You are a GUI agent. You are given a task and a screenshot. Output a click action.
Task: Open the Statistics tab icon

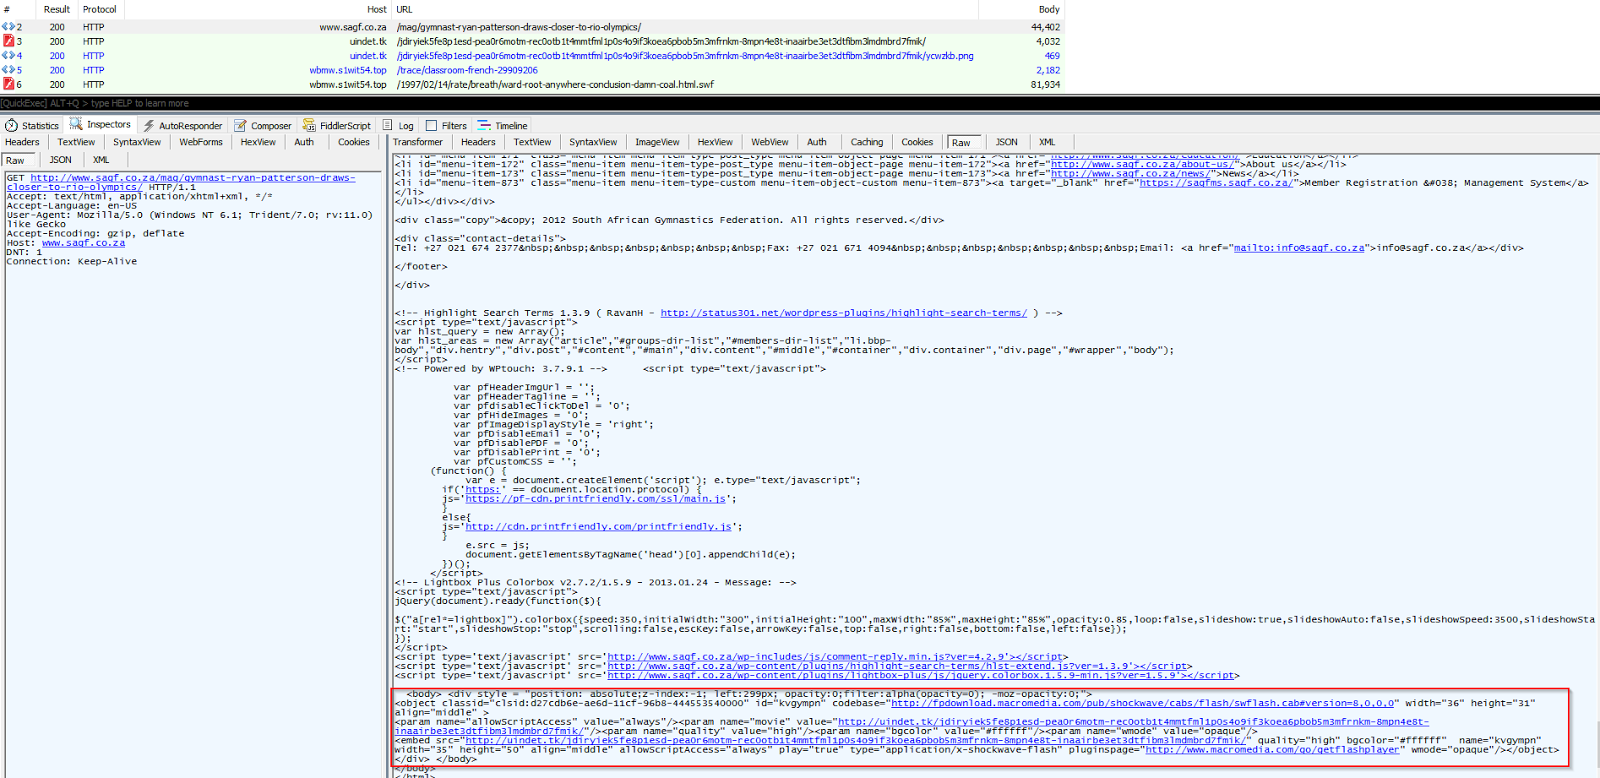(x=12, y=126)
